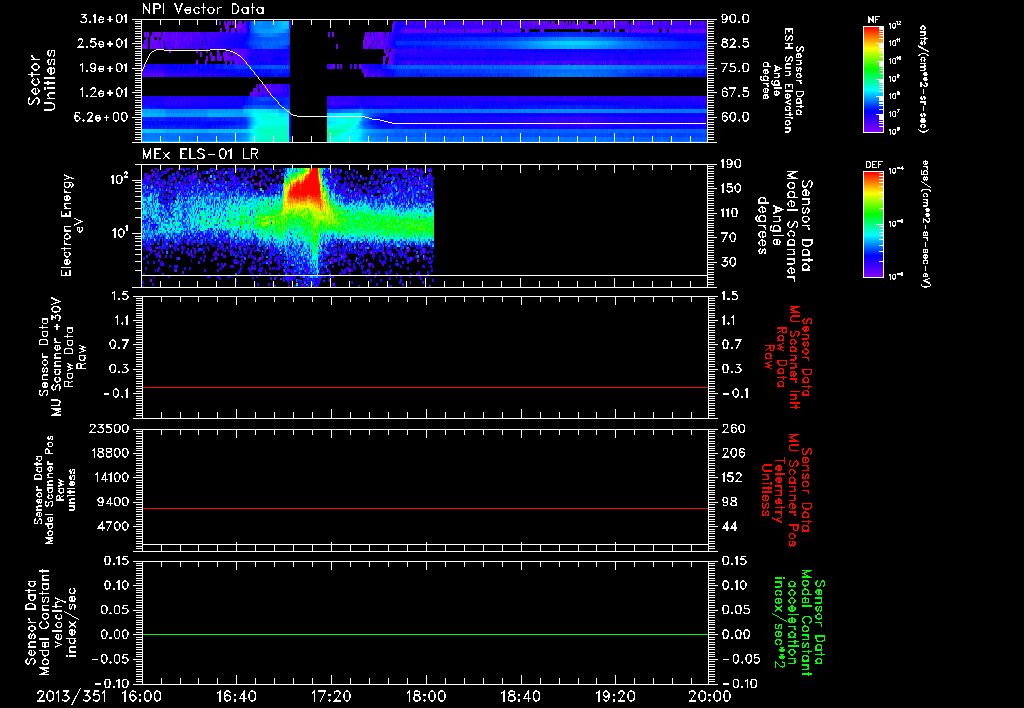Click the NF flux color bar
The width and height of the screenshot is (1024, 708).
[874, 79]
